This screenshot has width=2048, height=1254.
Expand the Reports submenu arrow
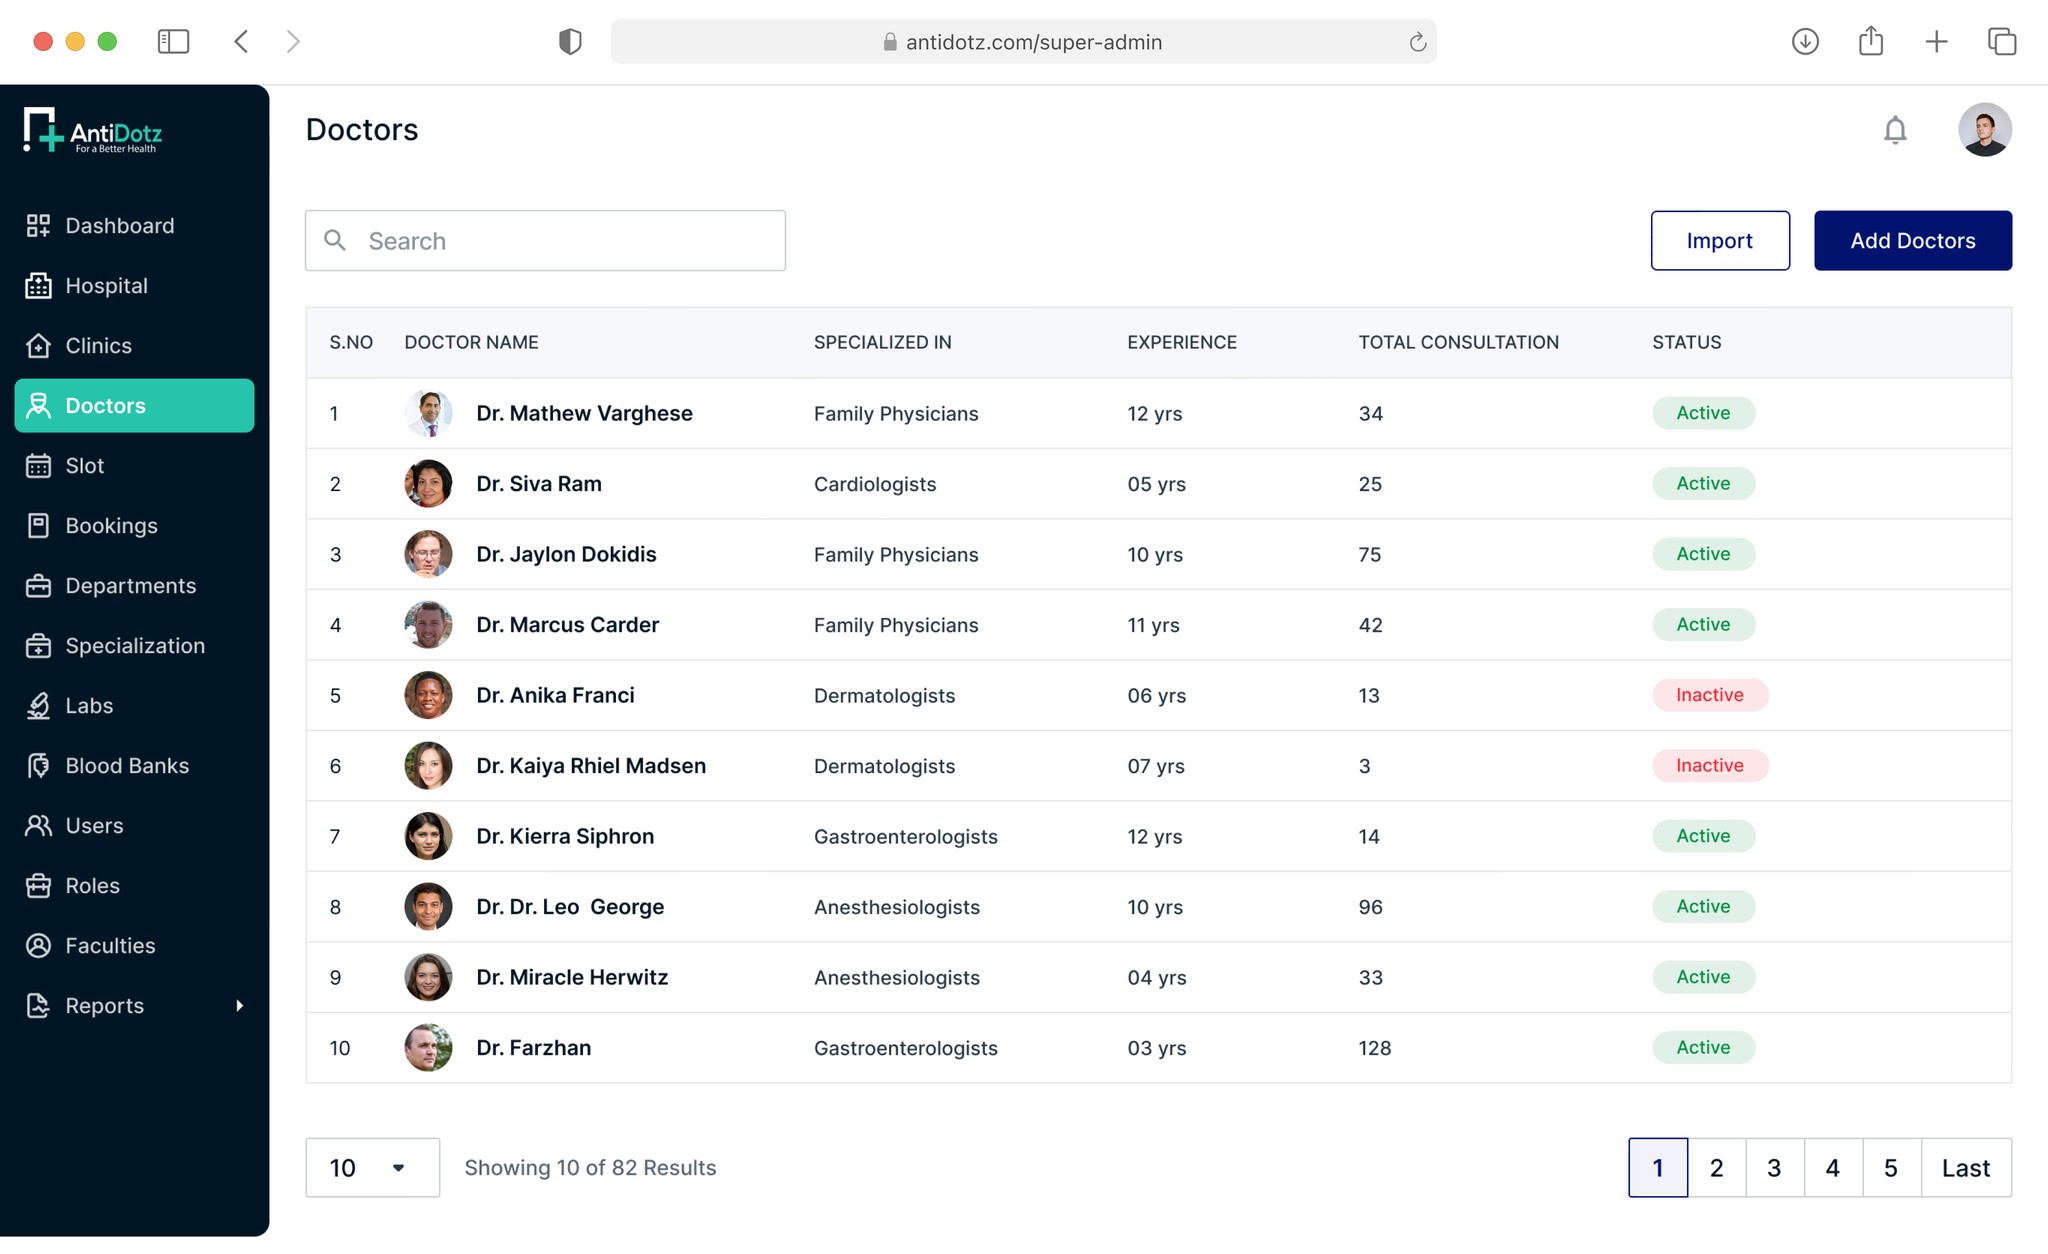tap(239, 1006)
